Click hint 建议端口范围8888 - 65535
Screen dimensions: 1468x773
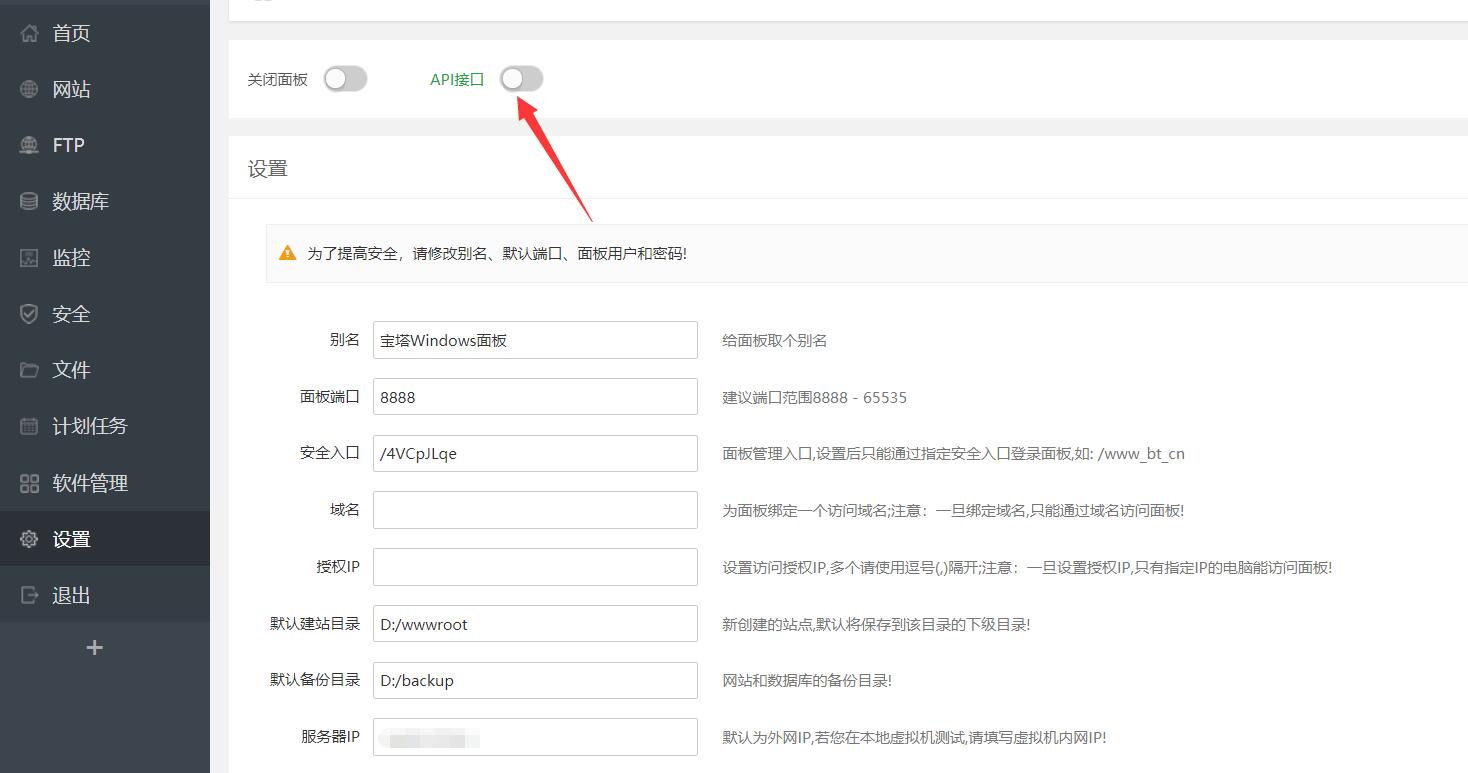815,397
